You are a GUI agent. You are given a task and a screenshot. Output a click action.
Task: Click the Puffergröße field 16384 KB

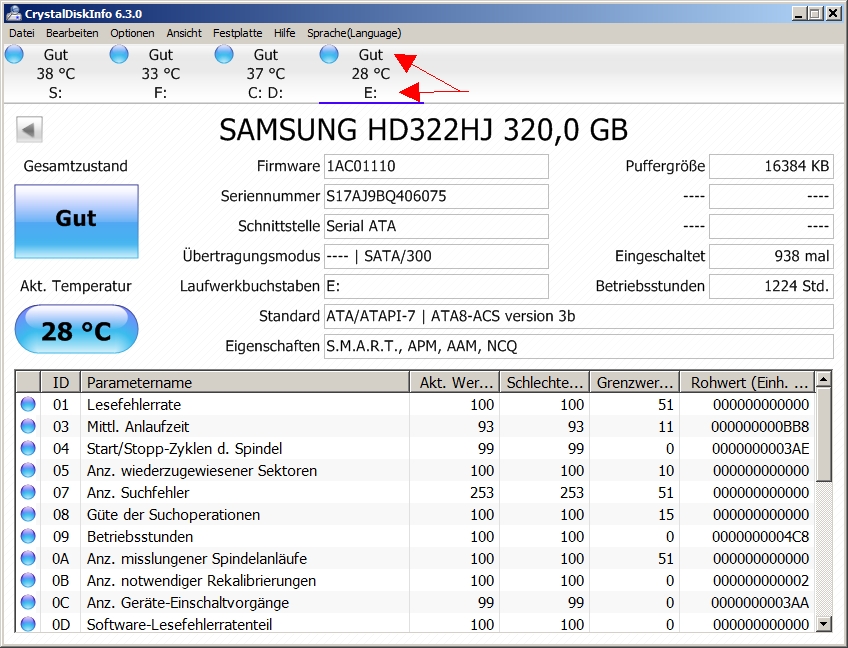[771, 166]
